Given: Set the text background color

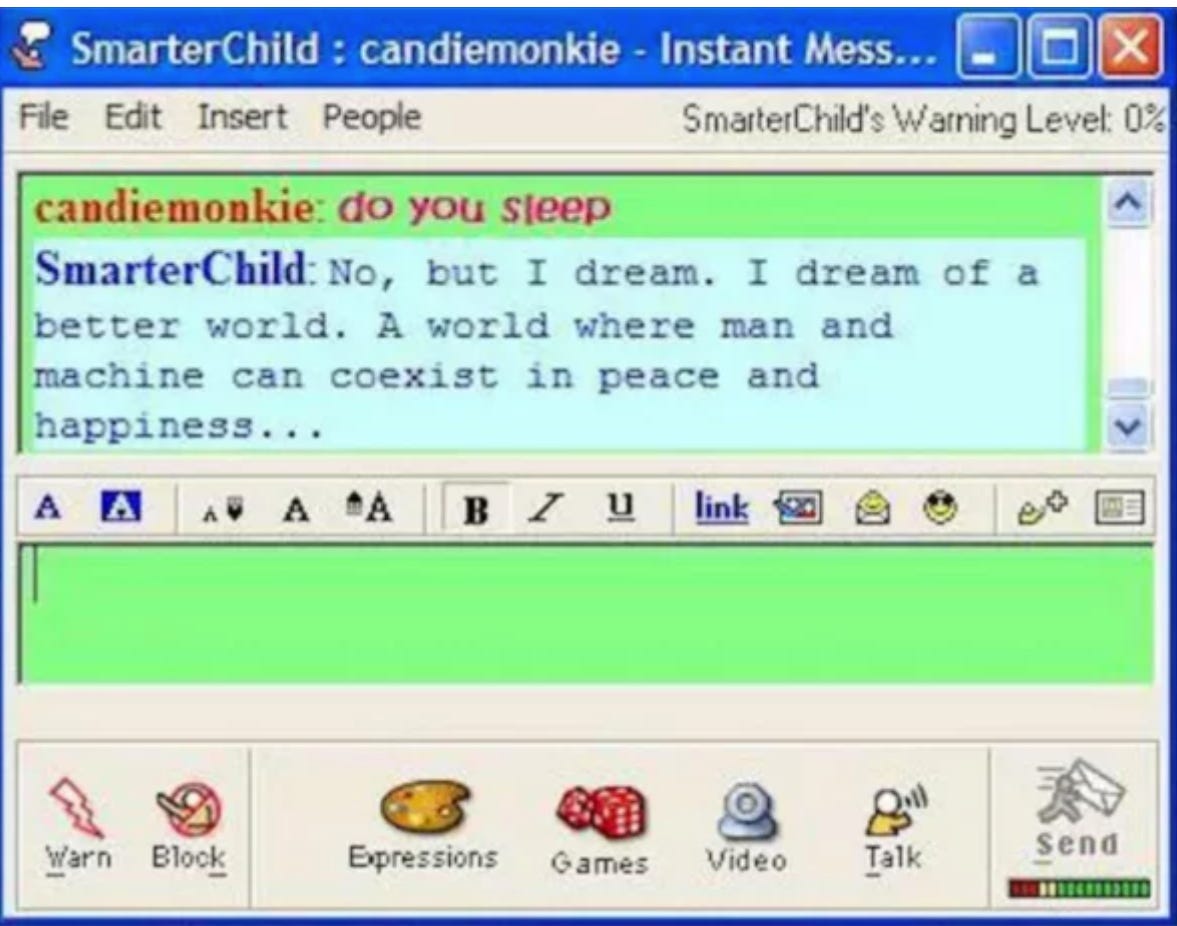Looking at the screenshot, I should [121, 507].
